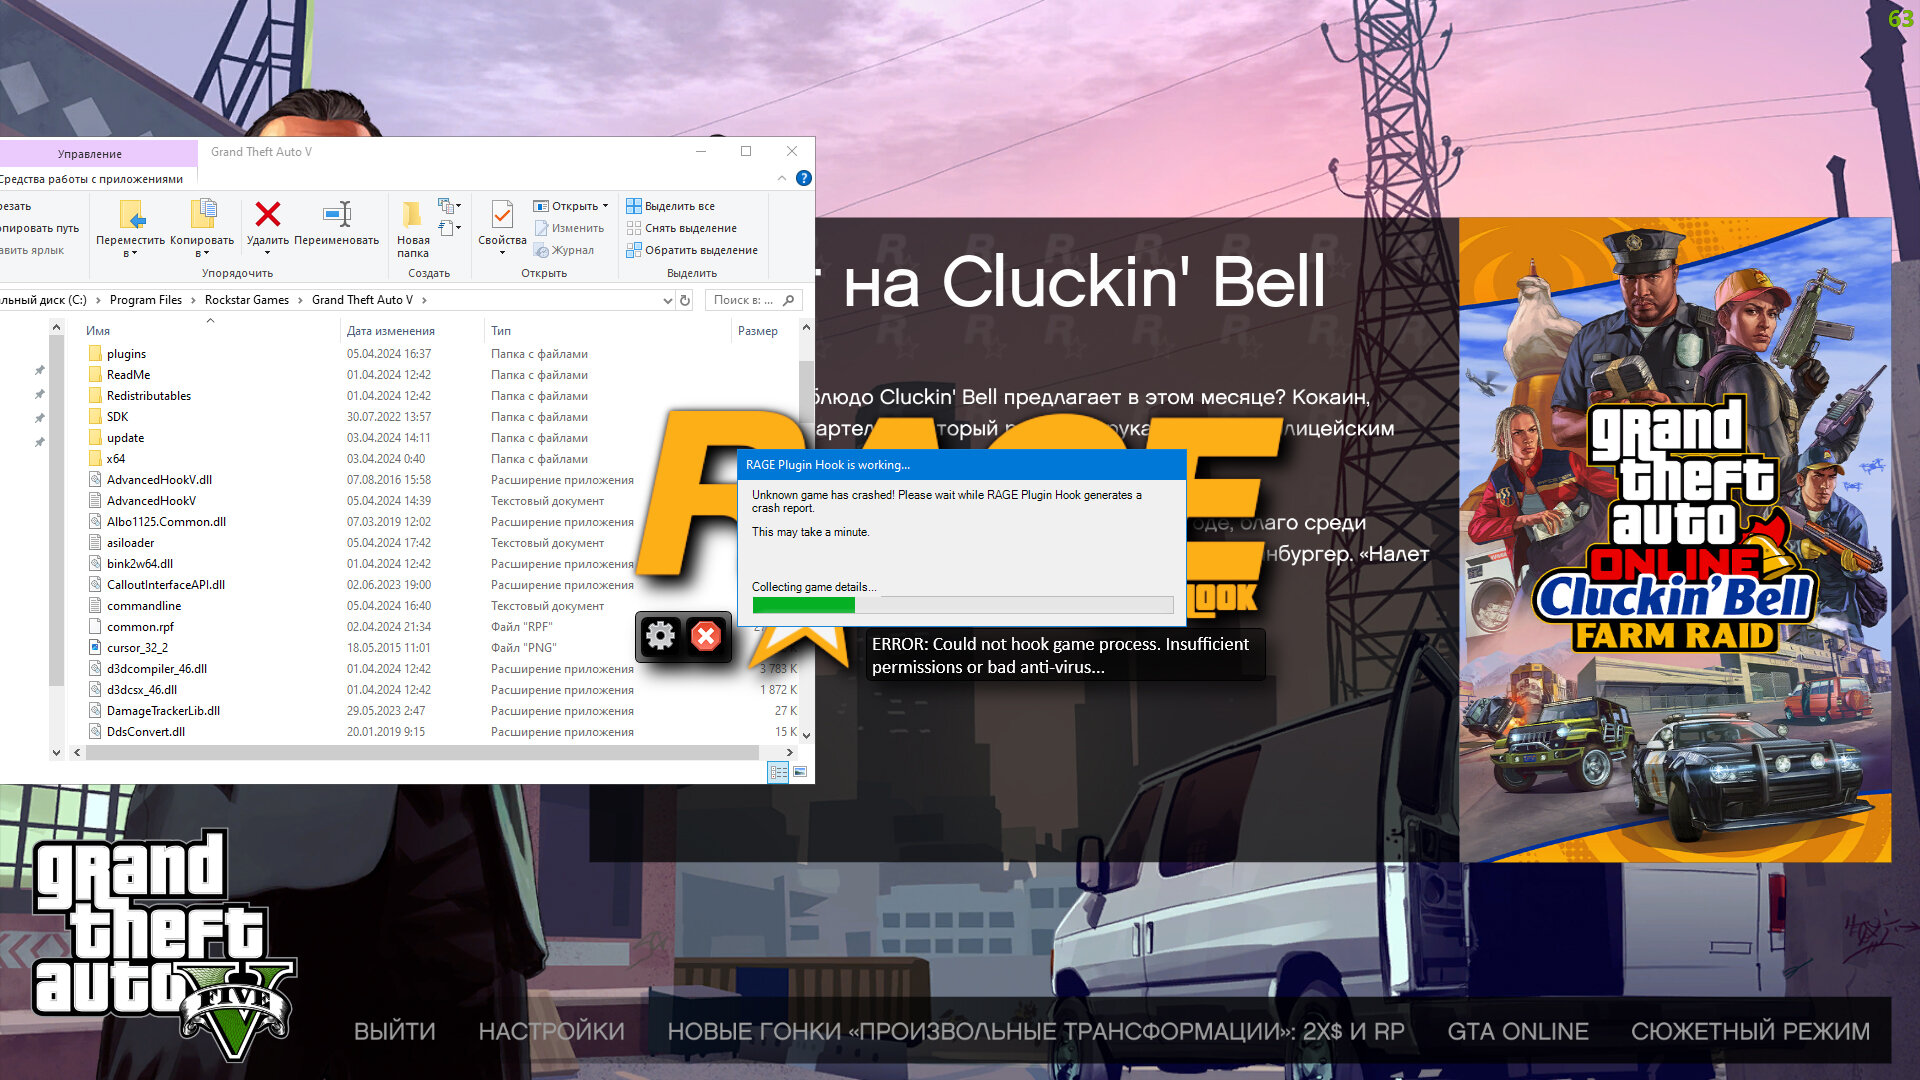The height and width of the screenshot is (1080, 1920).
Task: Click RAGE Plugin Hook gear settings icon
Action: pos(660,636)
